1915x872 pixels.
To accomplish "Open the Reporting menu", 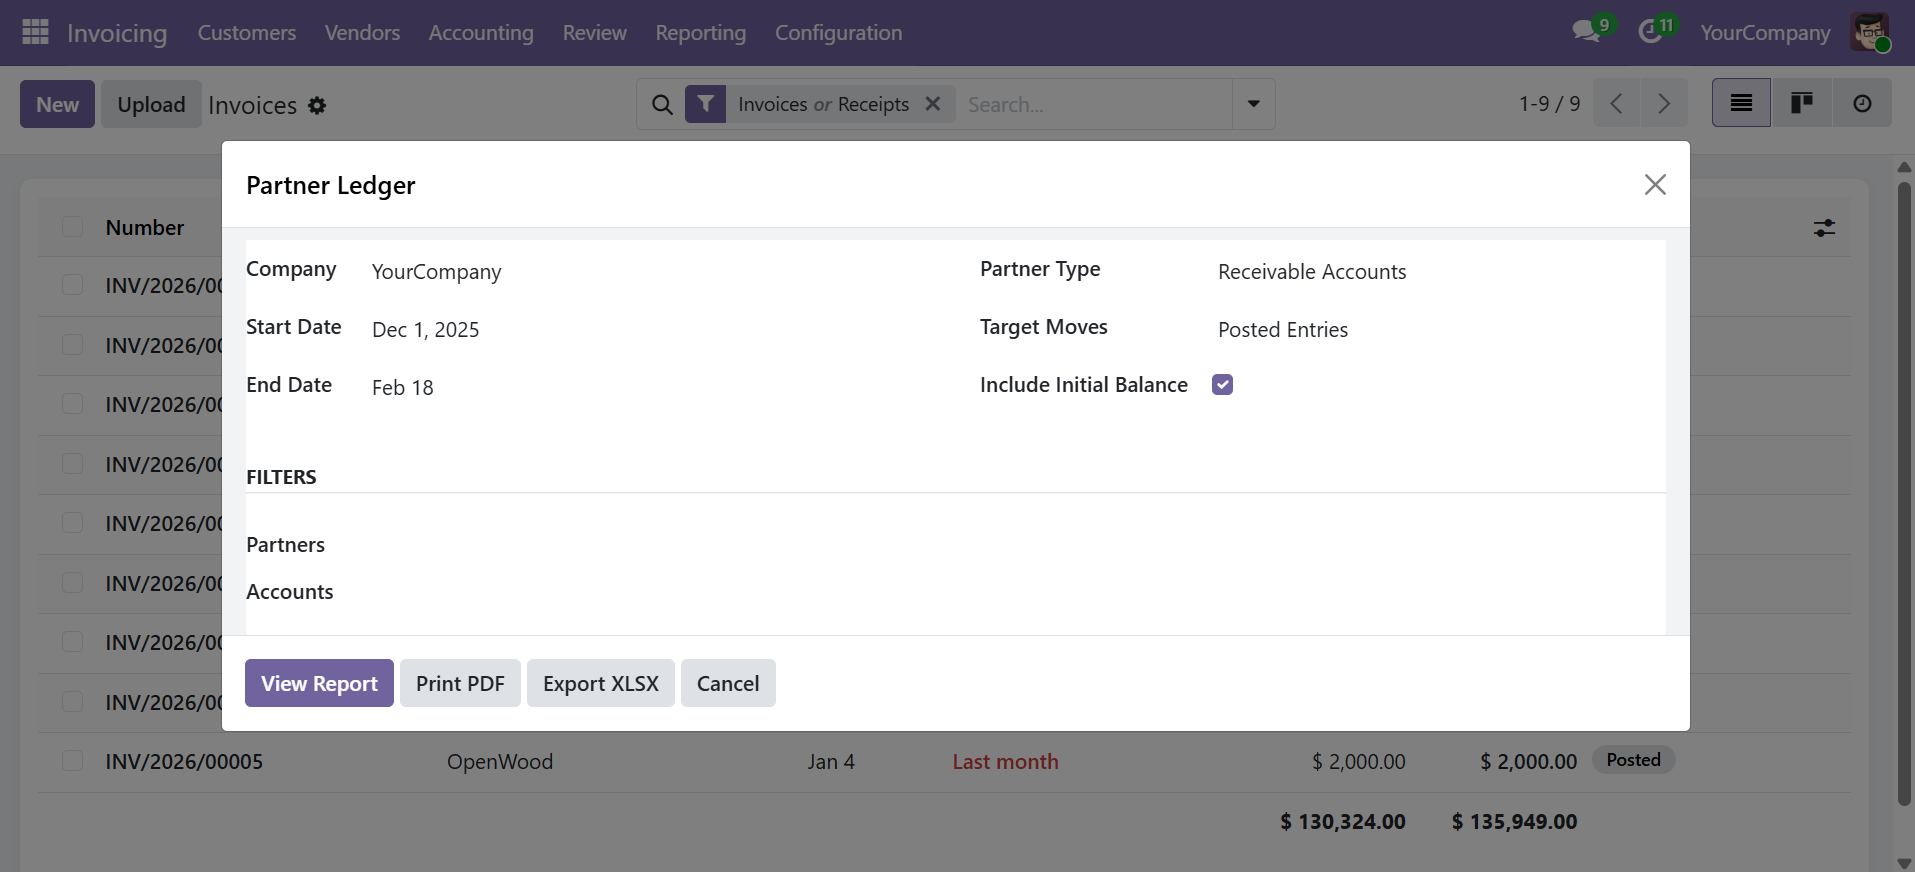I will (x=701, y=33).
